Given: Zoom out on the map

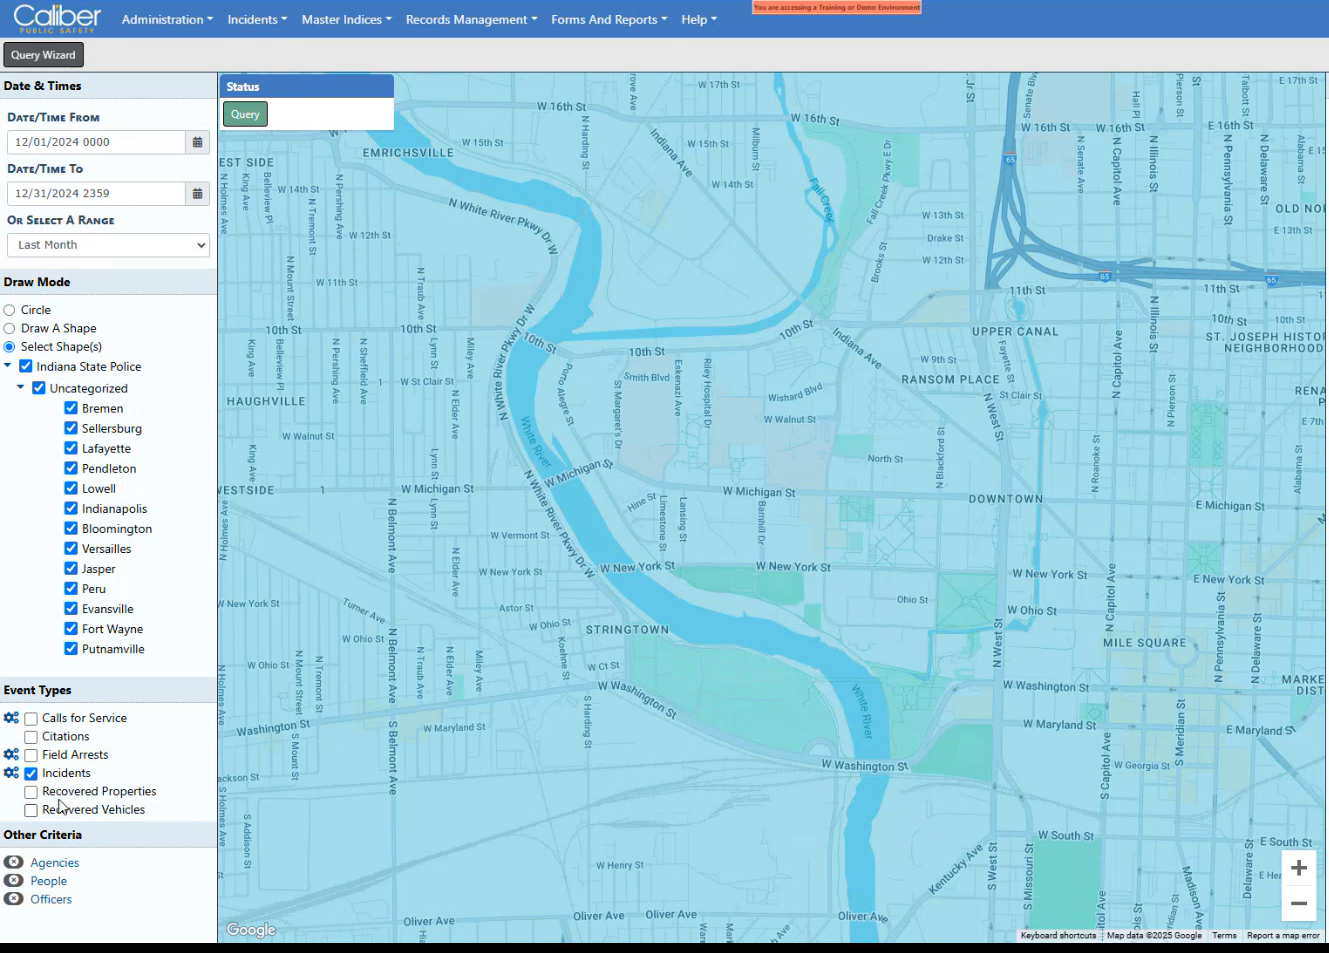Looking at the screenshot, I should [x=1298, y=903].
